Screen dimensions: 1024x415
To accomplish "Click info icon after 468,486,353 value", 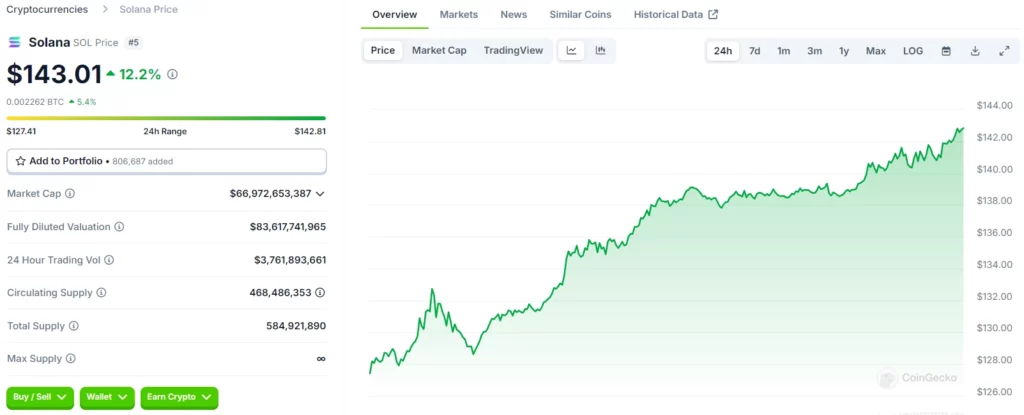I will [x=320, y=293].
